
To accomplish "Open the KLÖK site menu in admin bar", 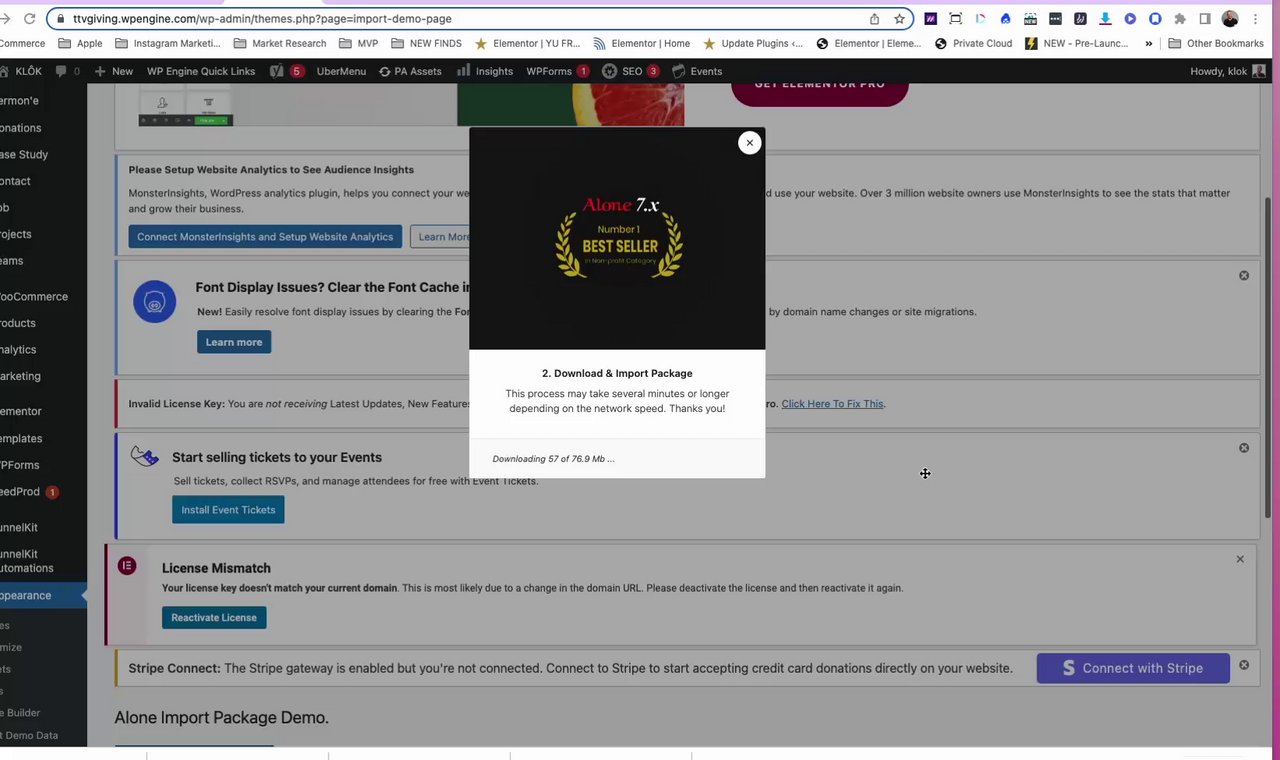I will pos(20,71).
